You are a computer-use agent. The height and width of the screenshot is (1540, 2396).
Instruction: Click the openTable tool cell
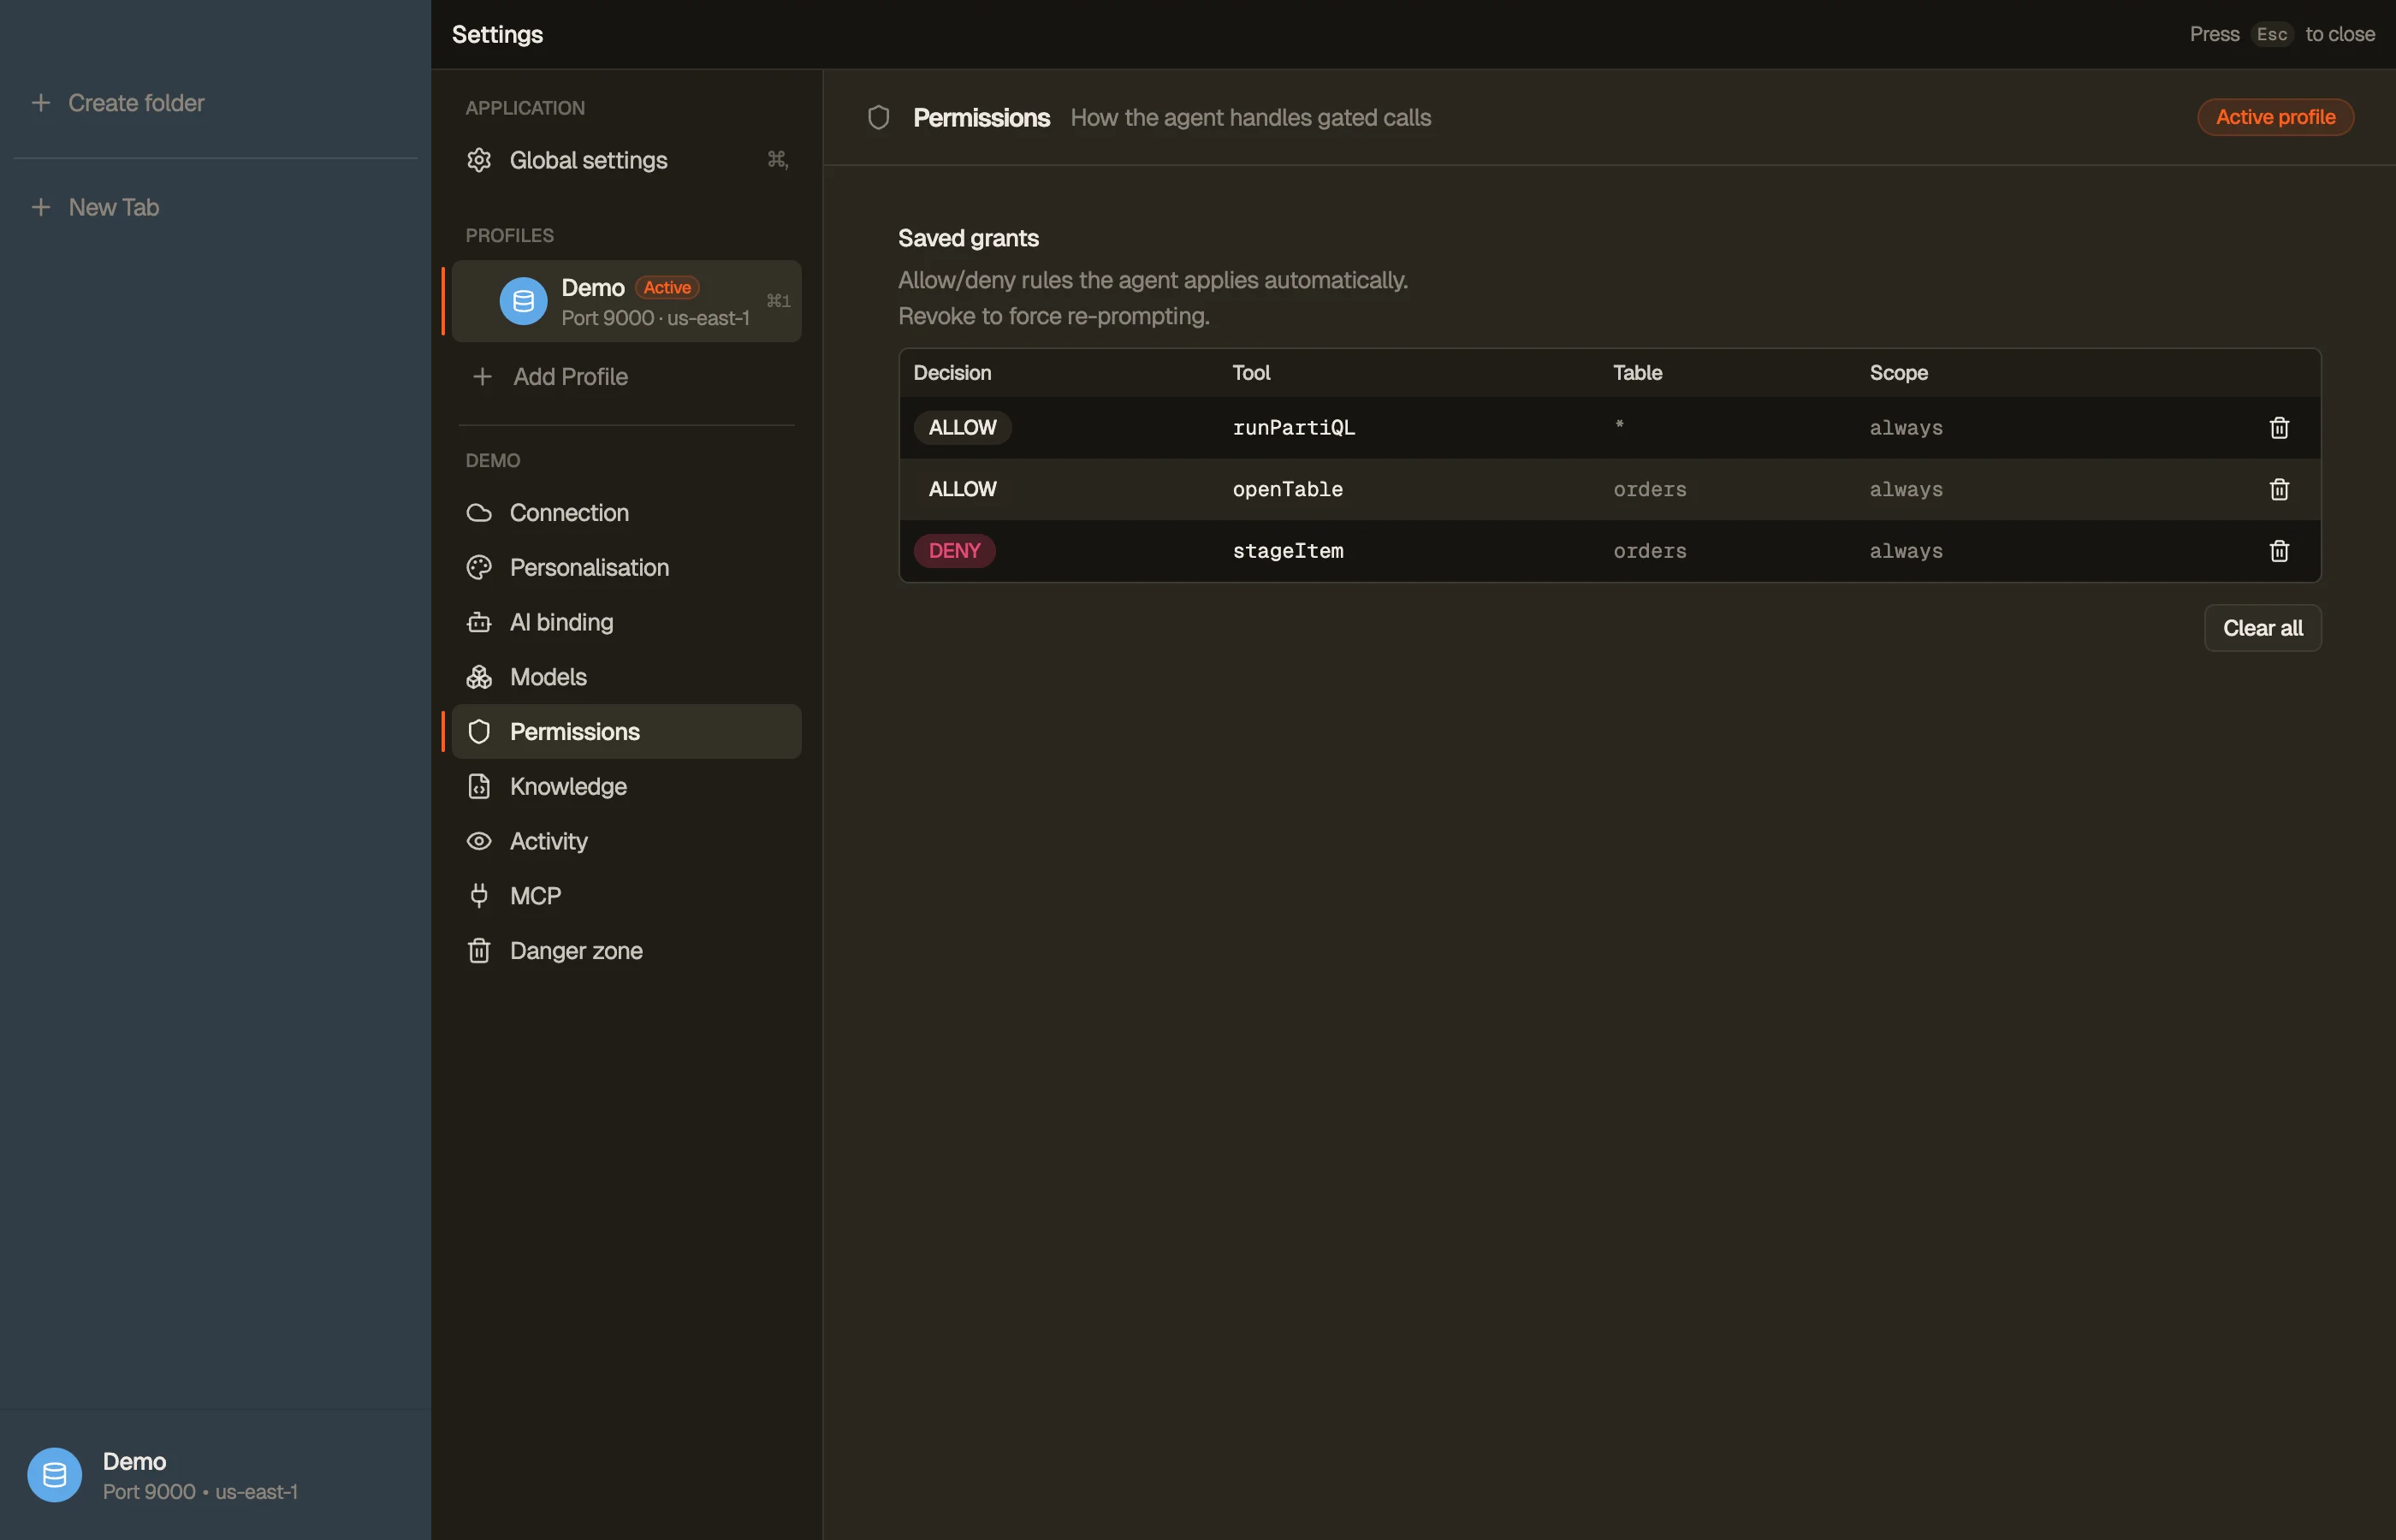click(1287, 489)
